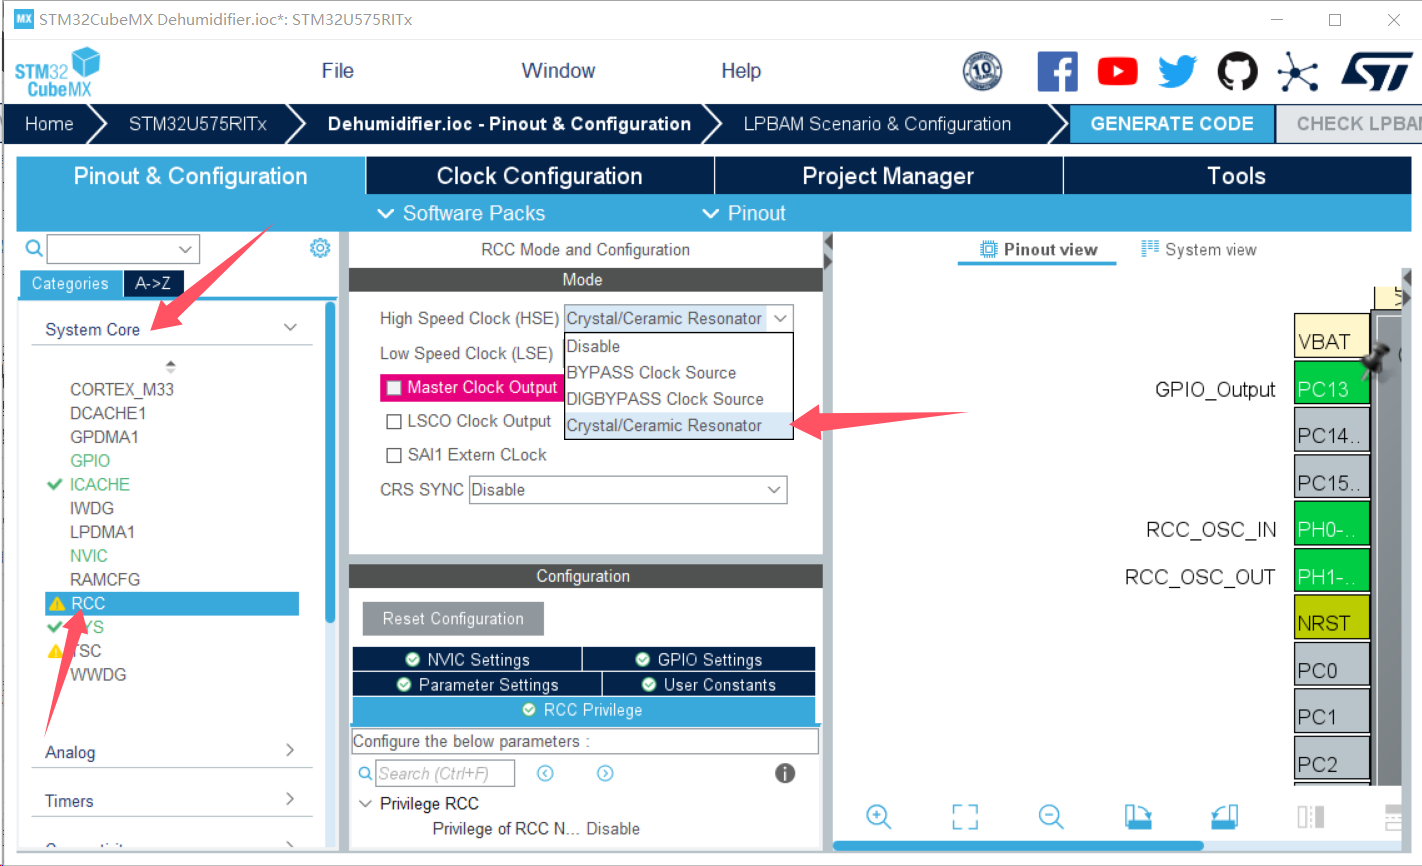Open the Twitter icon

(x=1177, y=71)
